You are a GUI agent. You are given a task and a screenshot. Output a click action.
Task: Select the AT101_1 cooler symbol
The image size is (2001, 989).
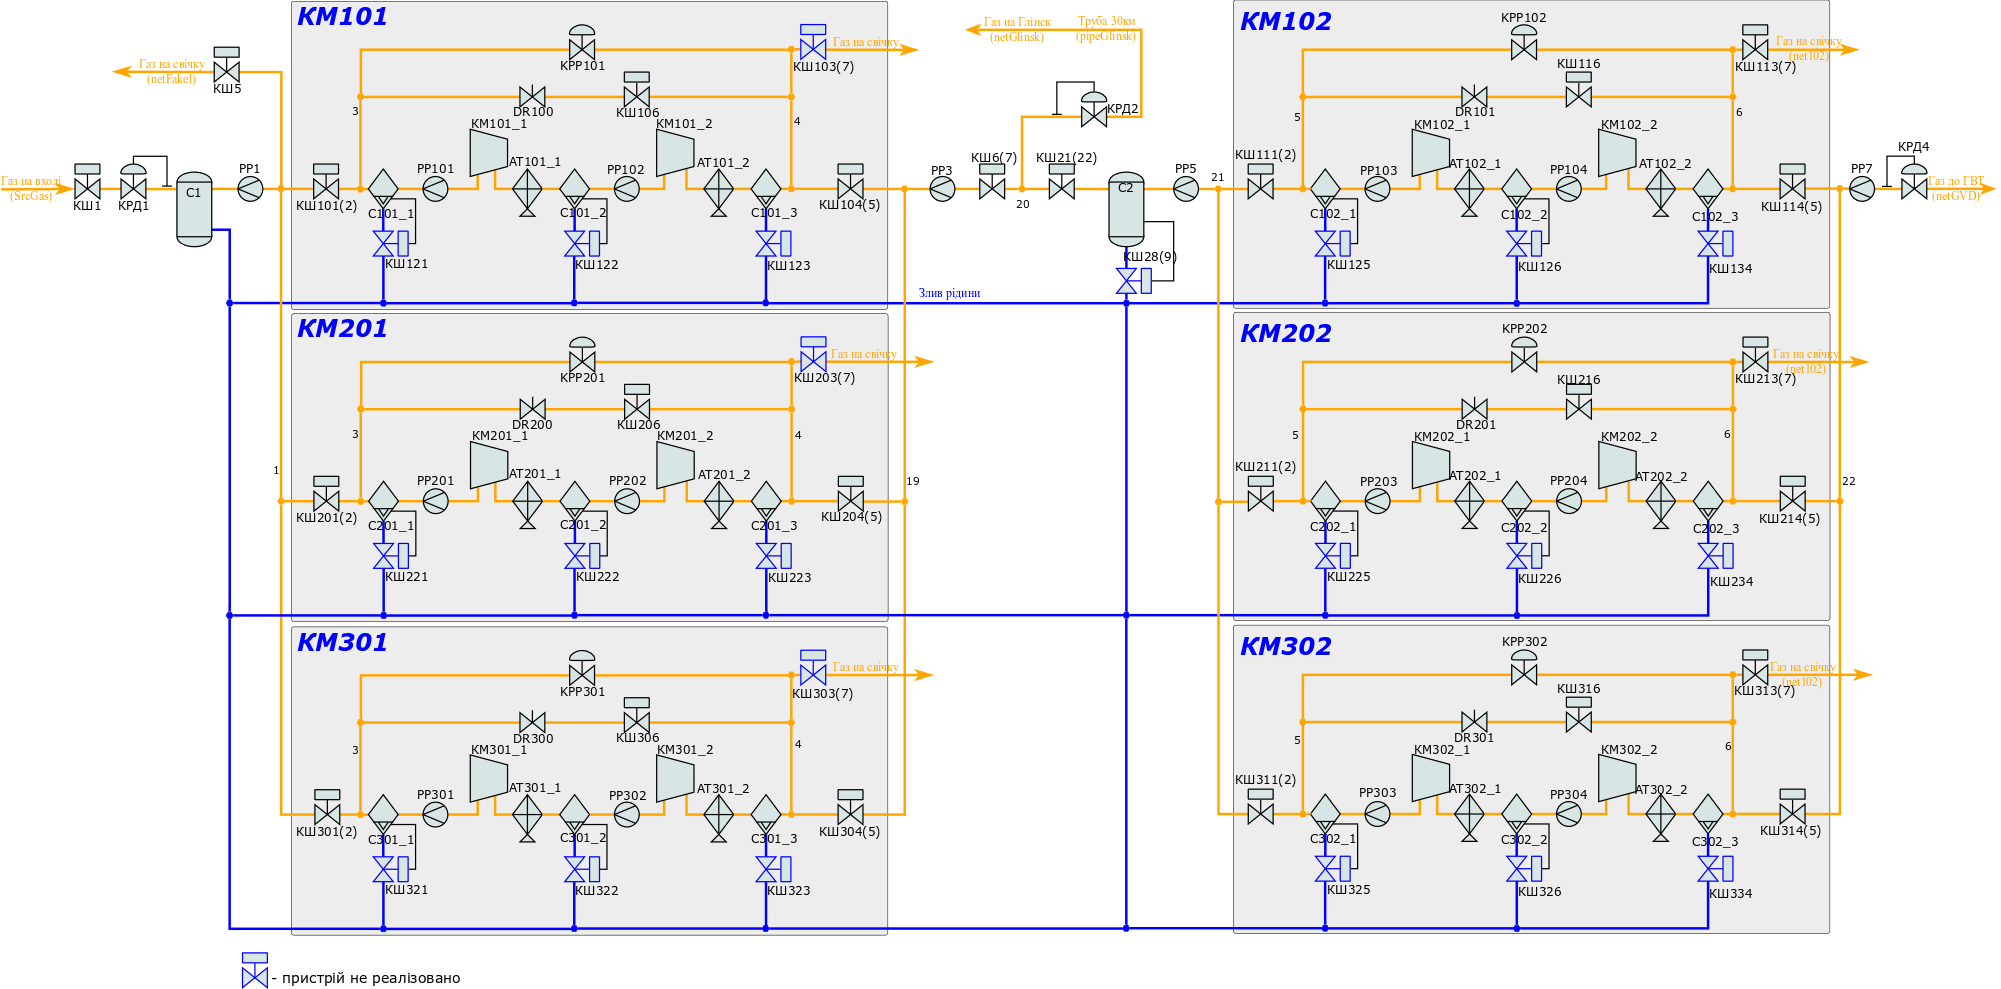click(527, 189)
